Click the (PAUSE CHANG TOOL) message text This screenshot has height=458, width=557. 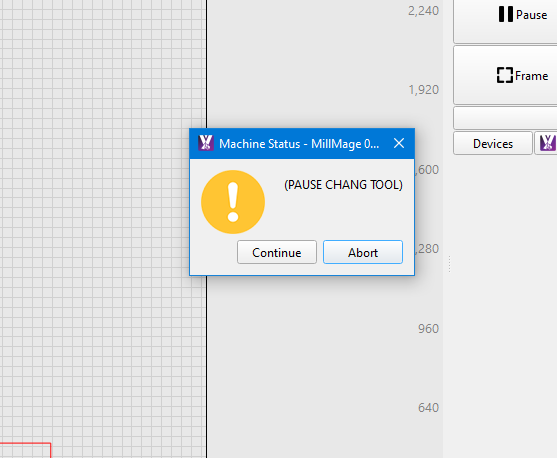343,185
